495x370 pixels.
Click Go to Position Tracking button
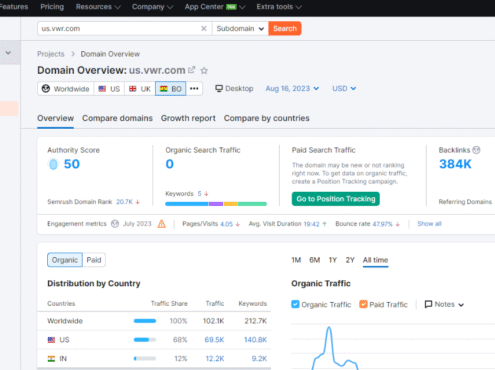coord(336,199)
